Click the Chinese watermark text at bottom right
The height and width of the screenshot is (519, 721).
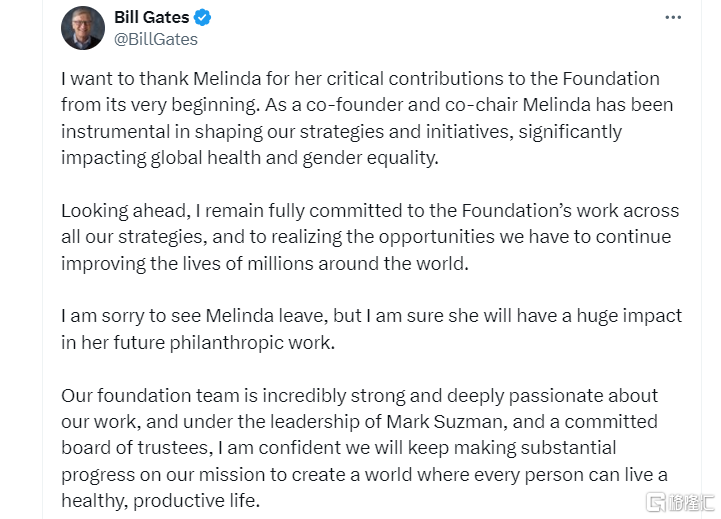pos(692,500)
